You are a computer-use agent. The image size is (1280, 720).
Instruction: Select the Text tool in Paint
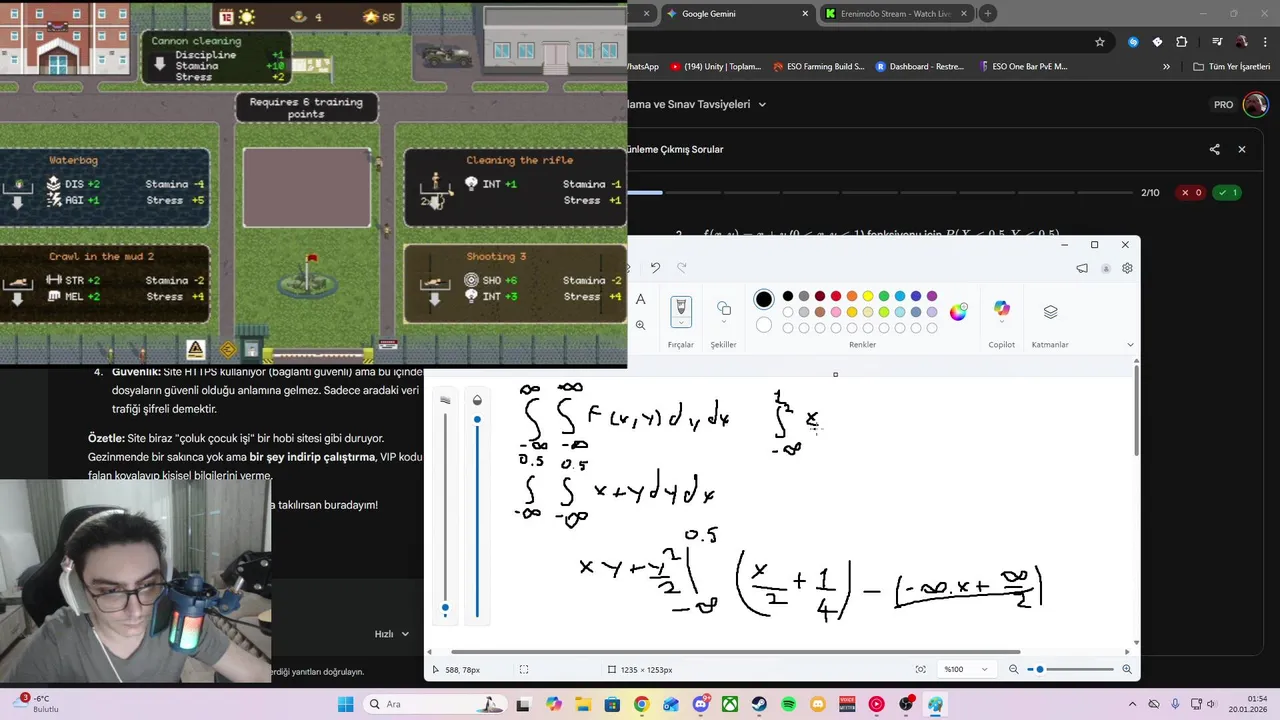pos(640,299)
